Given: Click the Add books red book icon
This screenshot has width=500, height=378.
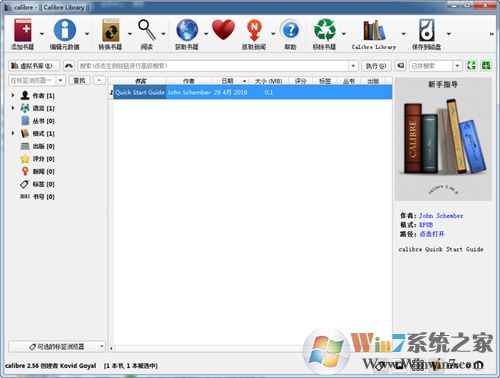Looking at the screenshot, I should pyautogui.click(x=23, y=30).
